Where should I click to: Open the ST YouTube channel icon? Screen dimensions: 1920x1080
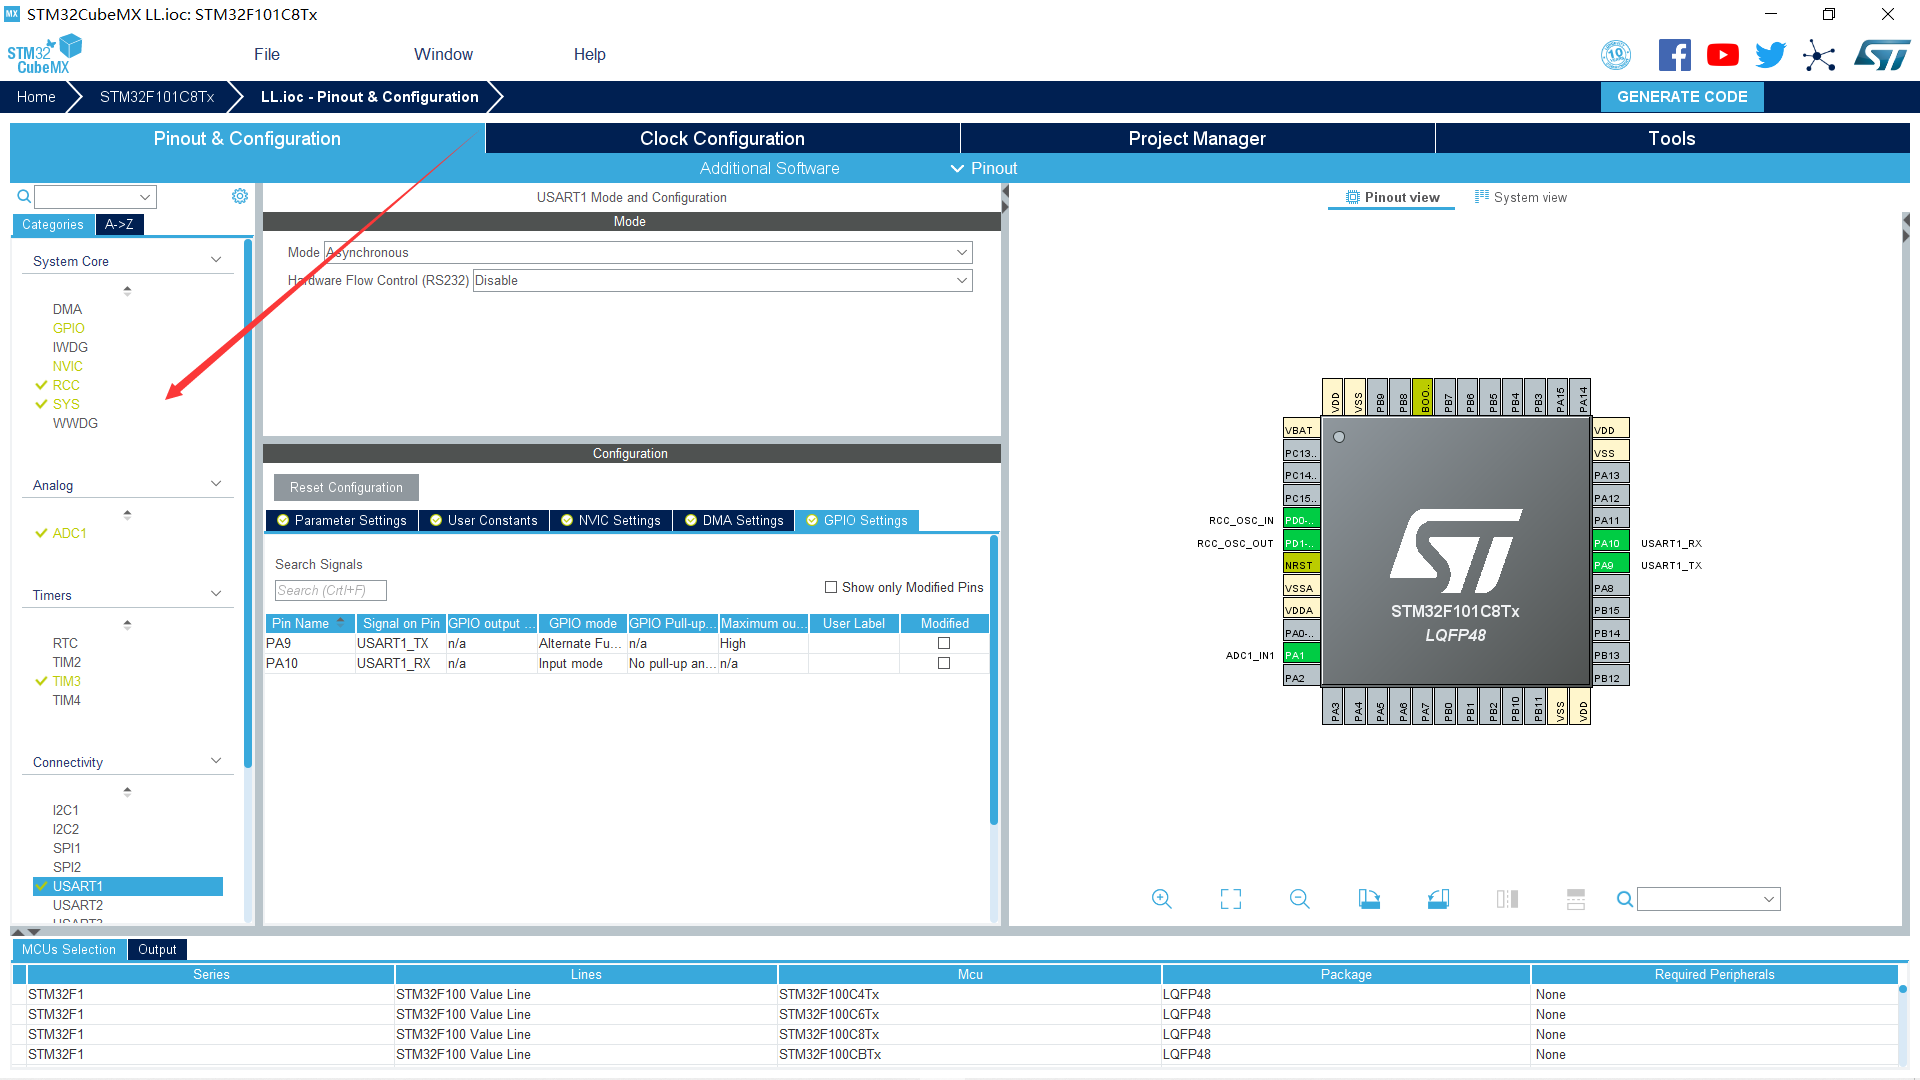pos(1722,55)
